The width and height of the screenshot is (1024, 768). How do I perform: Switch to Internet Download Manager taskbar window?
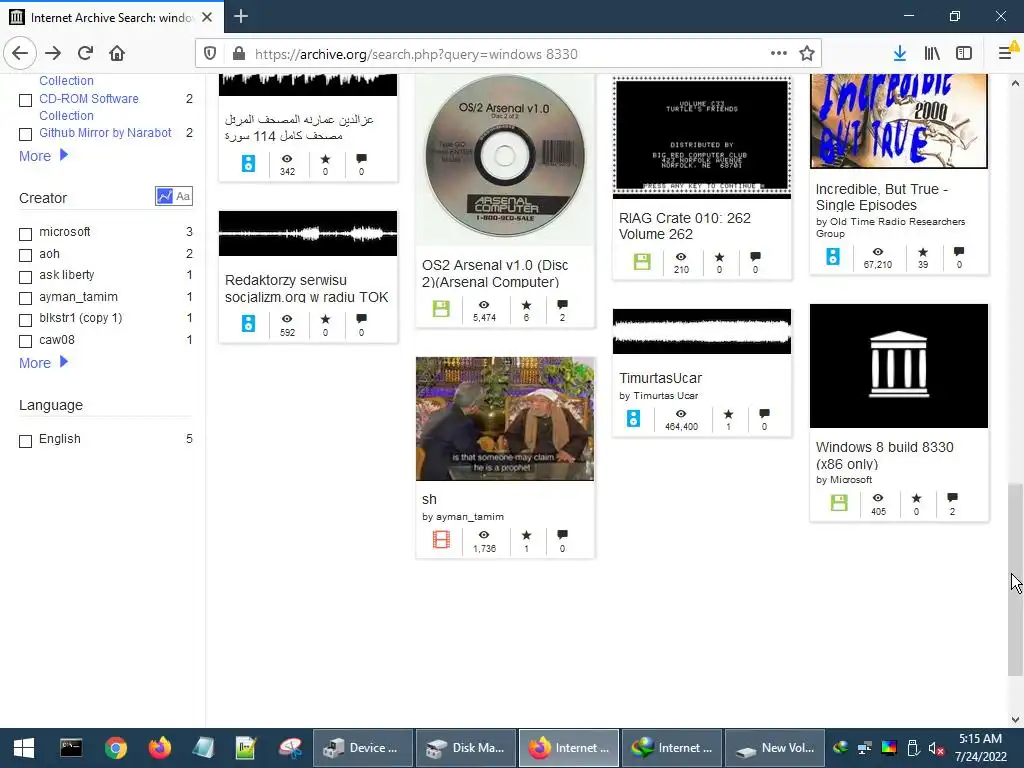pos(672,748)
